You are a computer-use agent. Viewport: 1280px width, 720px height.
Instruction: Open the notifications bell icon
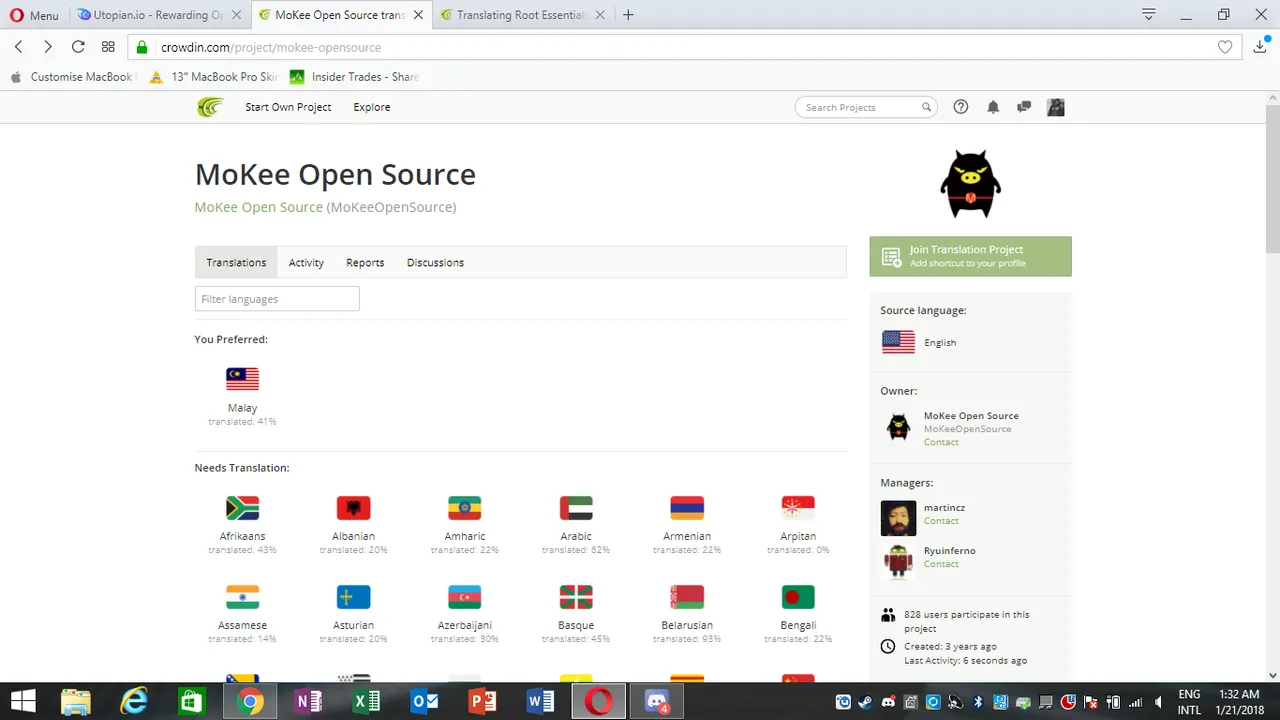[993, 107]
